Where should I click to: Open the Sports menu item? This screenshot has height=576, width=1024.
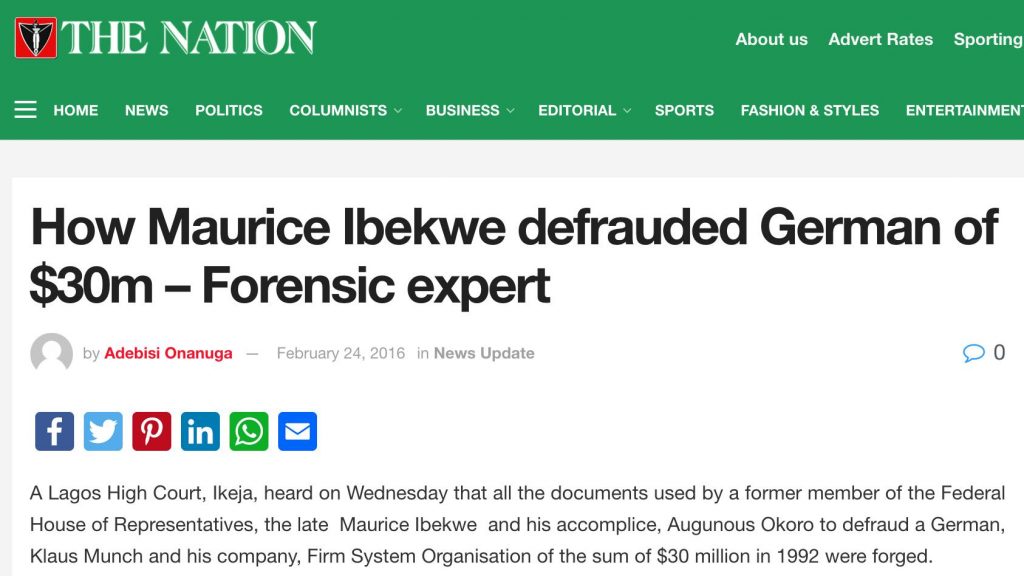(684, 110)
